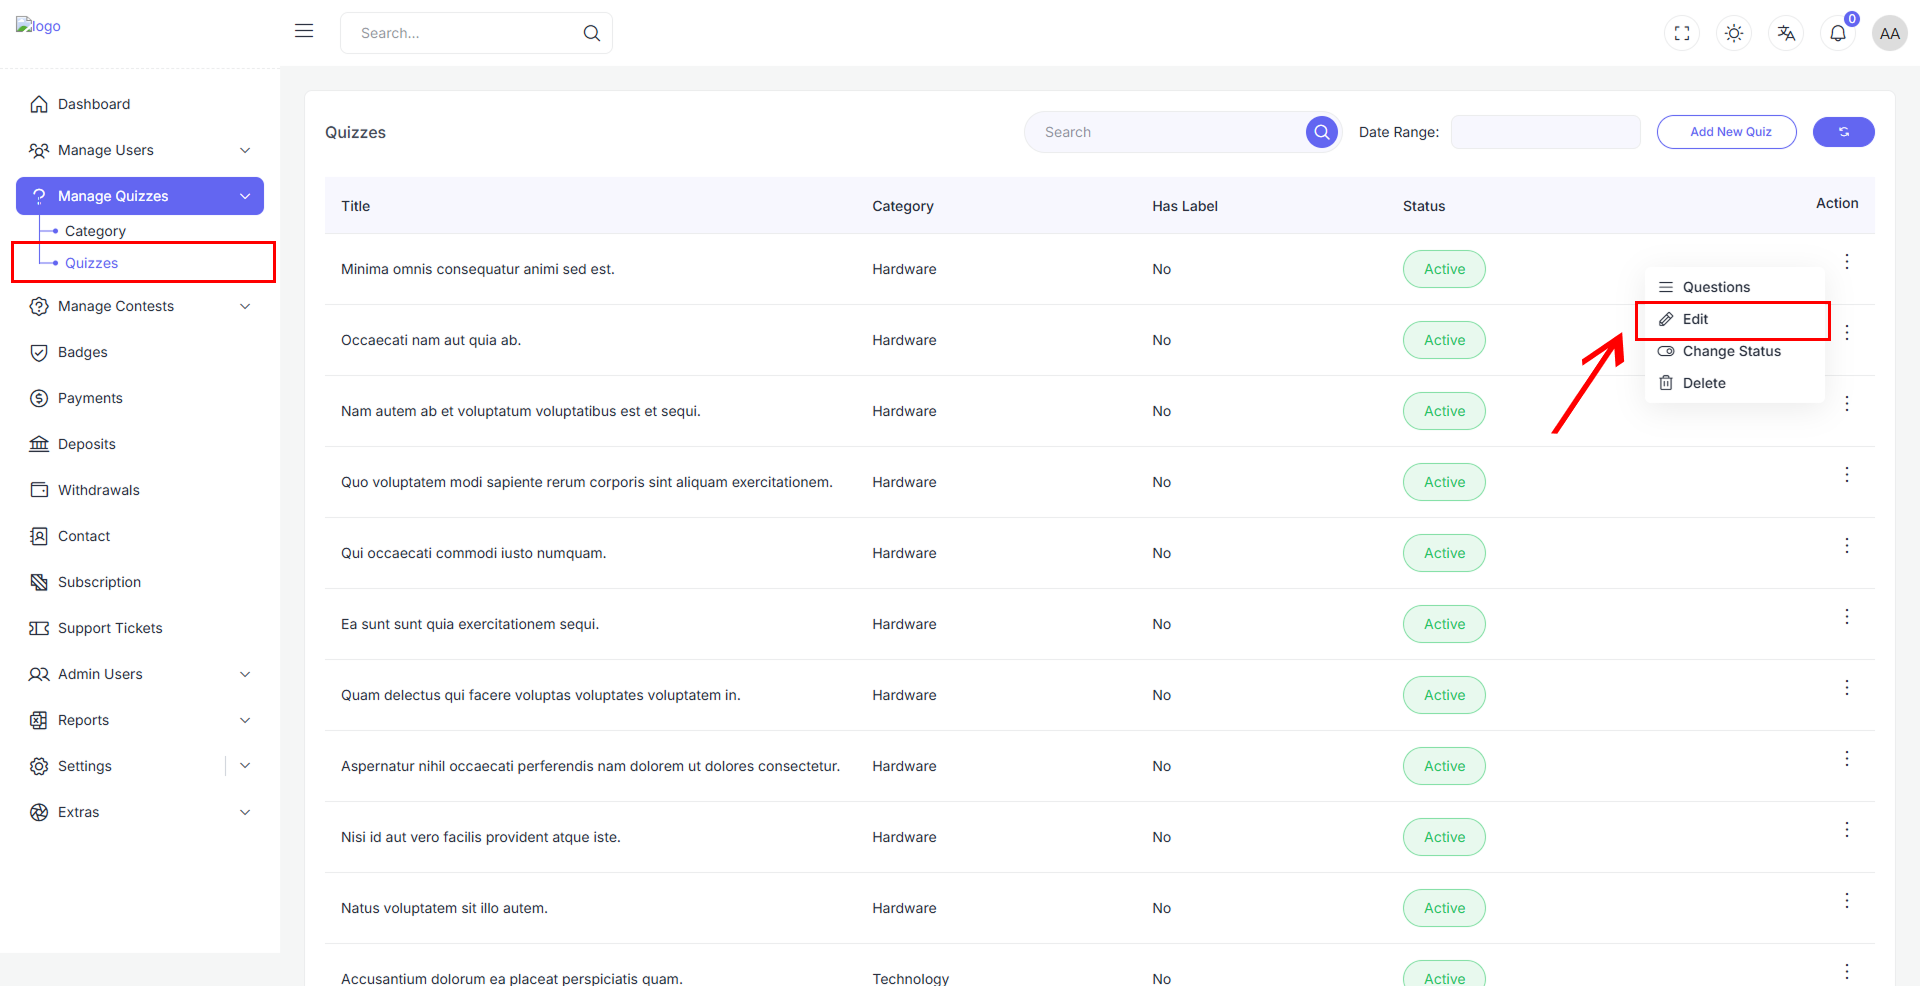Click the Status column header
Screen dimensions: 1920x986
pos(1424,206)
